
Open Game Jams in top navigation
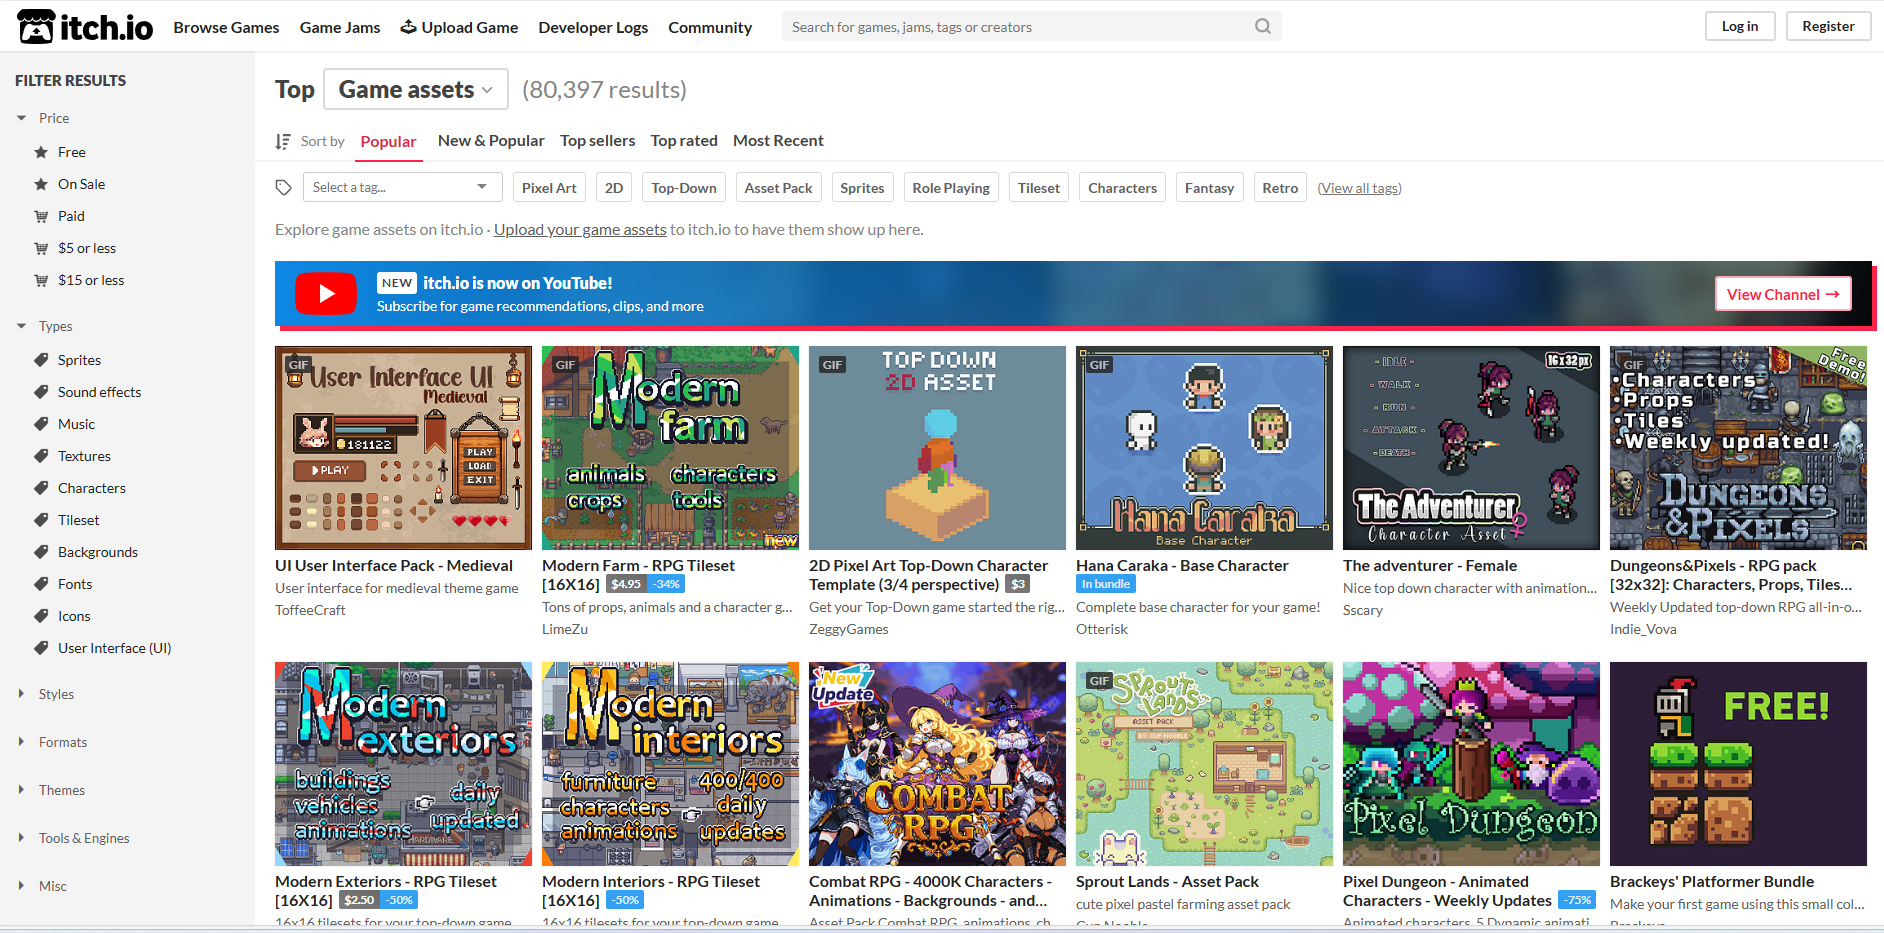(340, 27)
